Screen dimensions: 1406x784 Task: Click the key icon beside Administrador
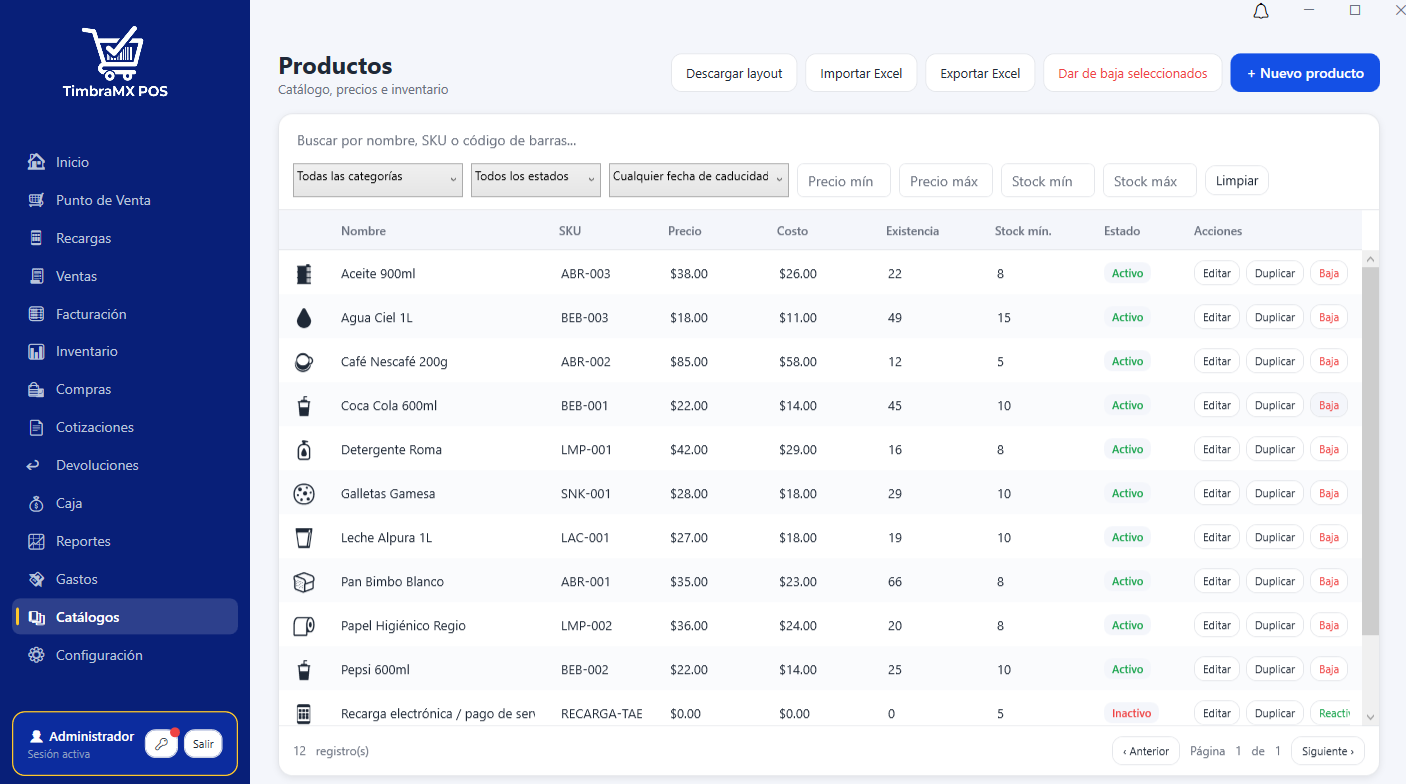pos(161,744)
